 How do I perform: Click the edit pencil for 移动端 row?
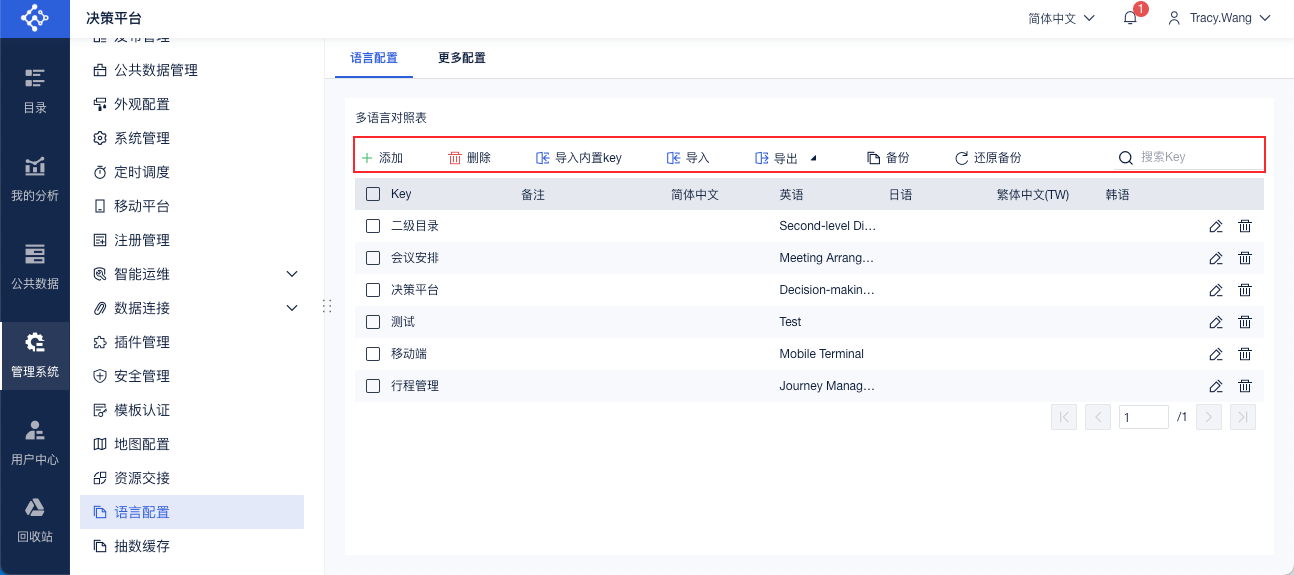(1216, 354)
